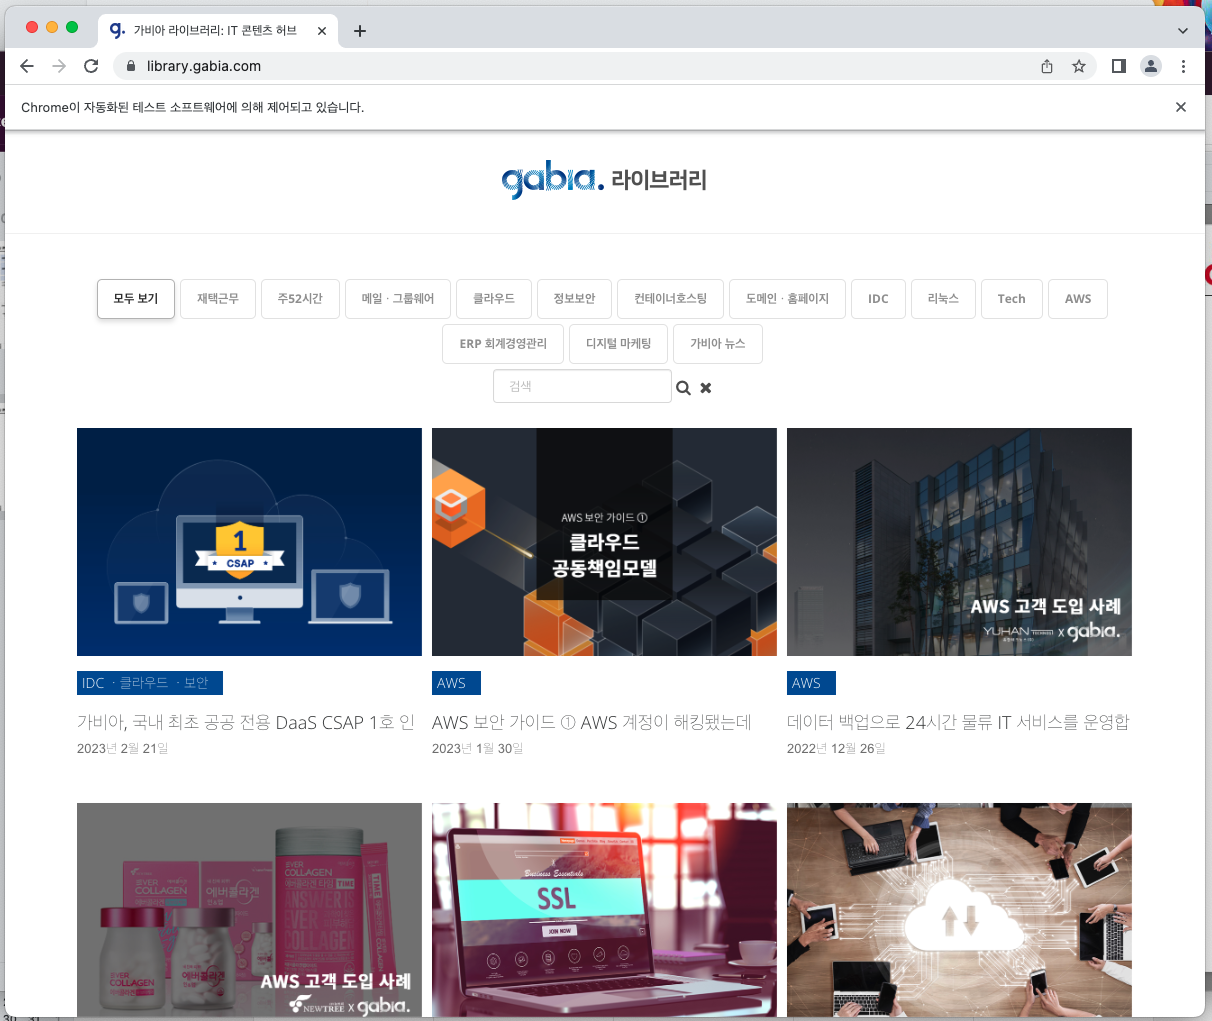Reload the page with refresh icon
Screen dimensions: 1212x1021
pyautogui.click(x=91, y=66)
